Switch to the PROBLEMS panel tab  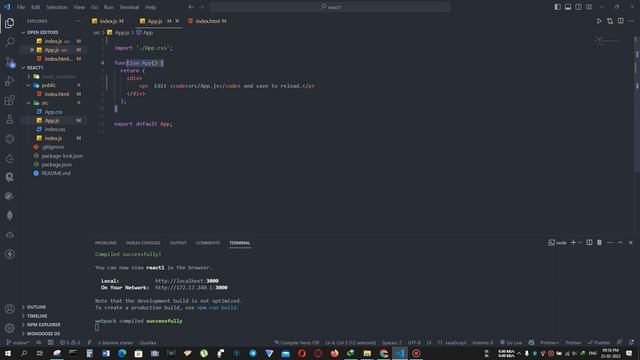pyautogui.click(x=106, y=243)
